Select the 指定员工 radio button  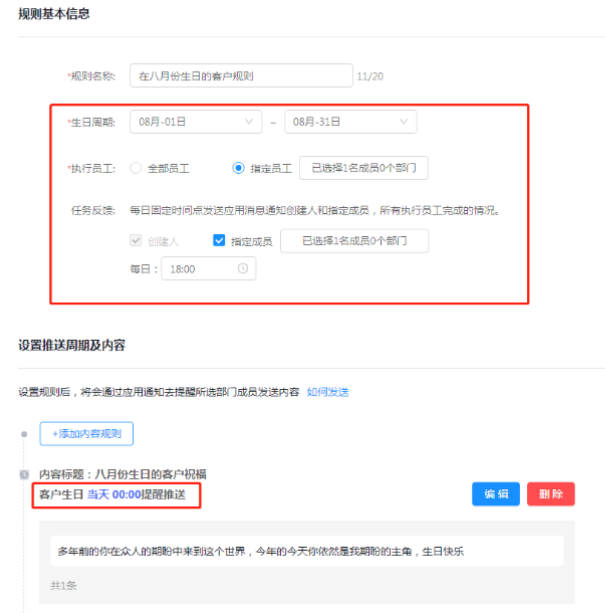tap(238, 168)
